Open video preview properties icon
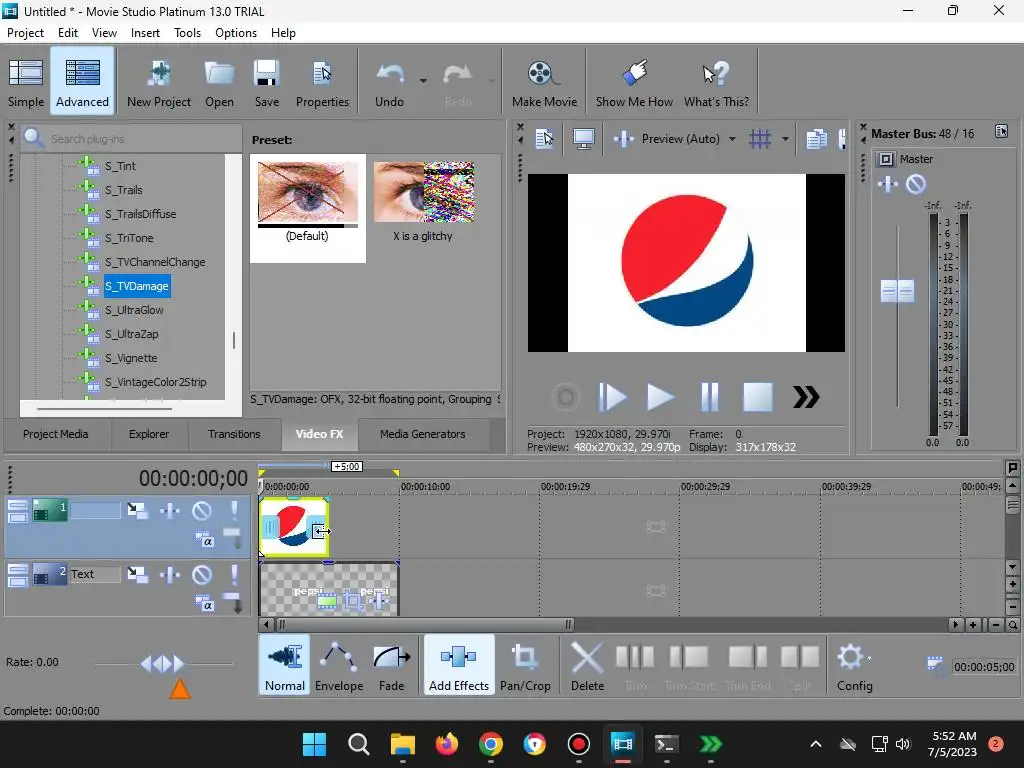Screen dimensions: 1024x768 click(544, 138)
